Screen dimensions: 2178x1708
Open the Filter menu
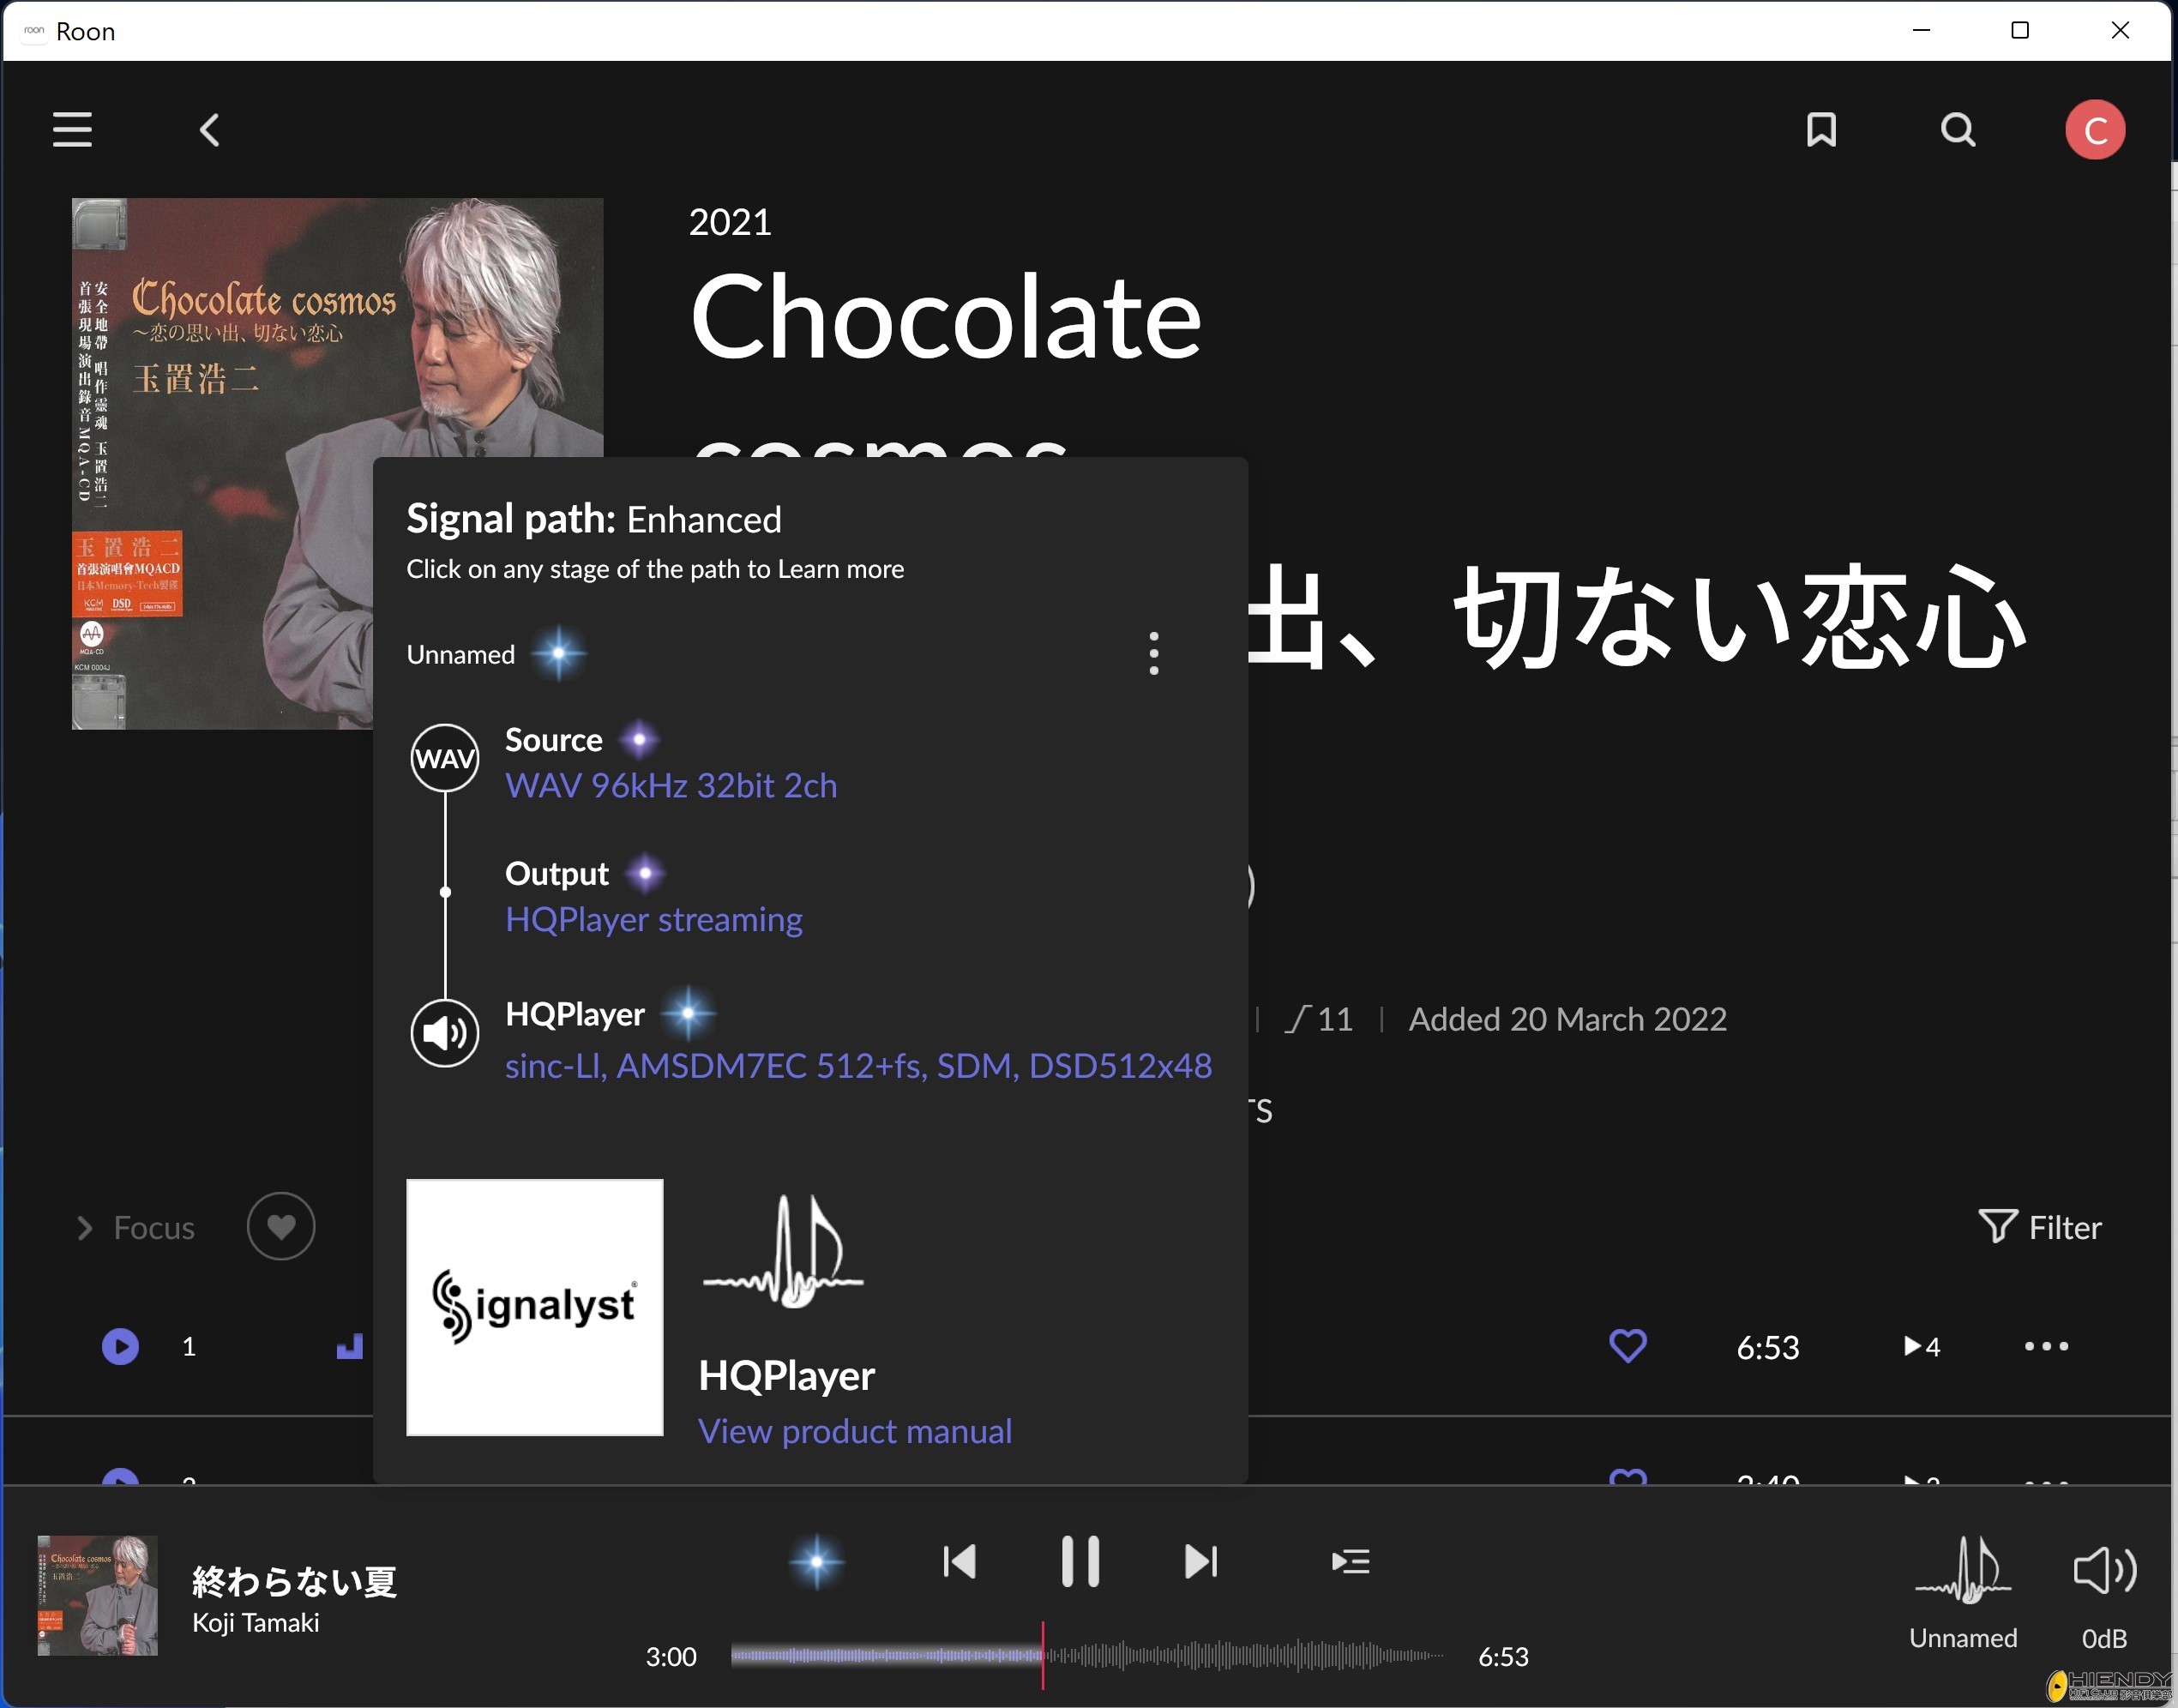(x=2041, y=1227)
